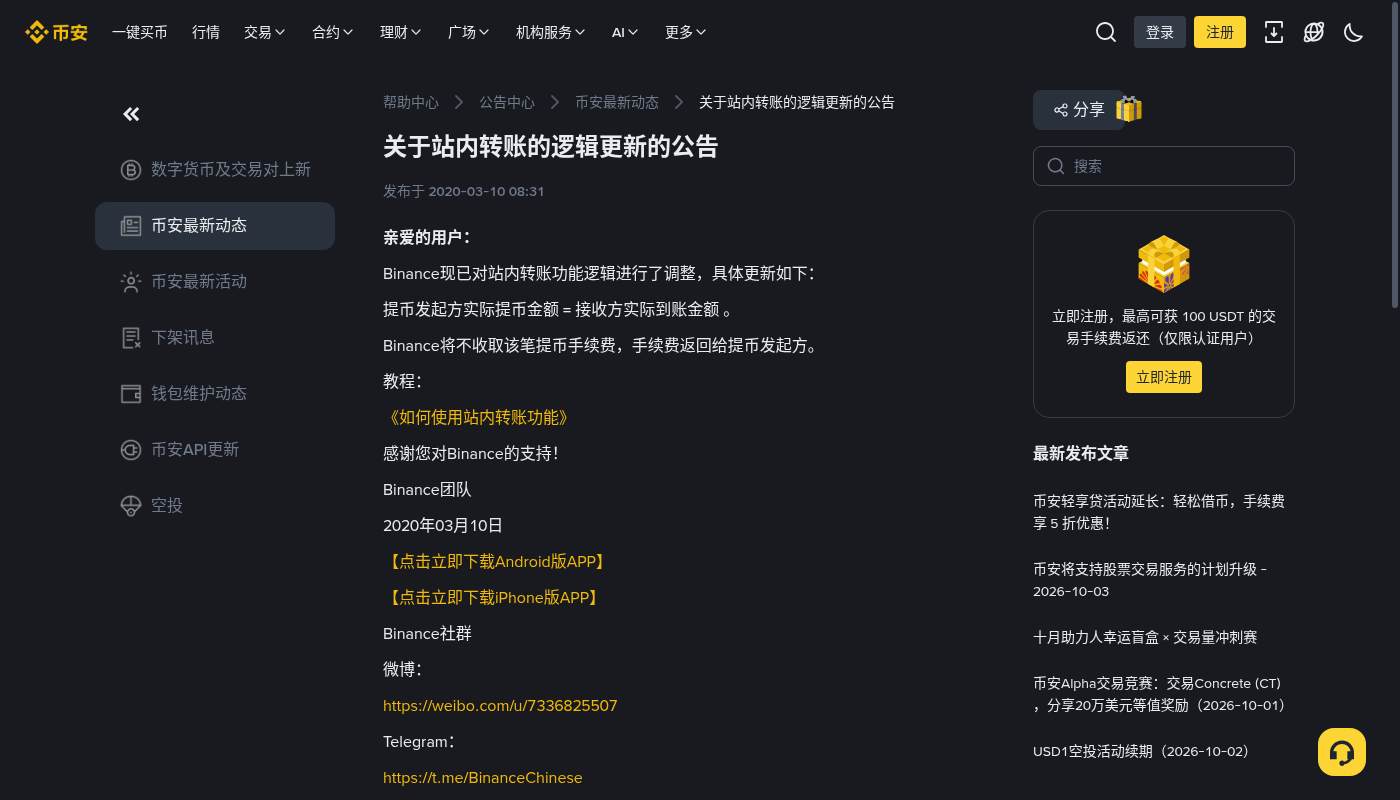Screen dimensions: 1400x800
Task: Expand the 更多 dropdown menu
Action: pos(686,32)
